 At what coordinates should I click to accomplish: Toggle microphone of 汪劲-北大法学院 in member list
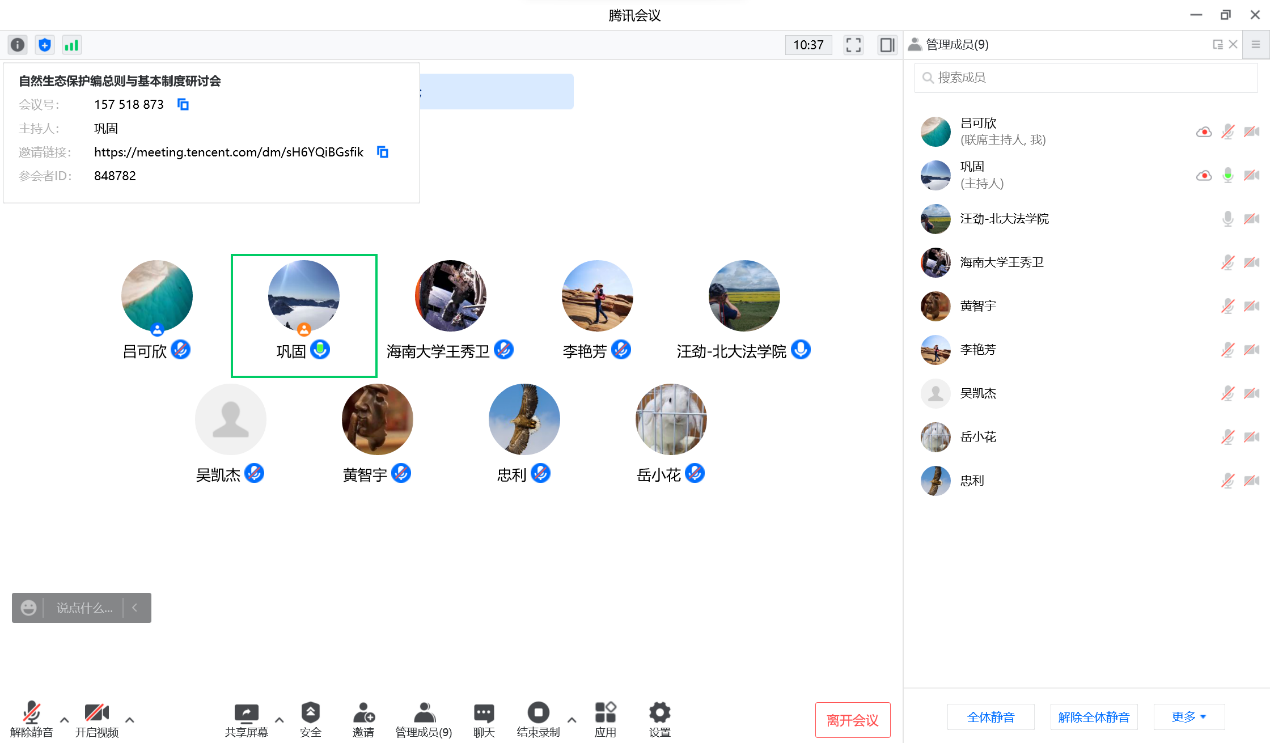tap(1227, 219)
